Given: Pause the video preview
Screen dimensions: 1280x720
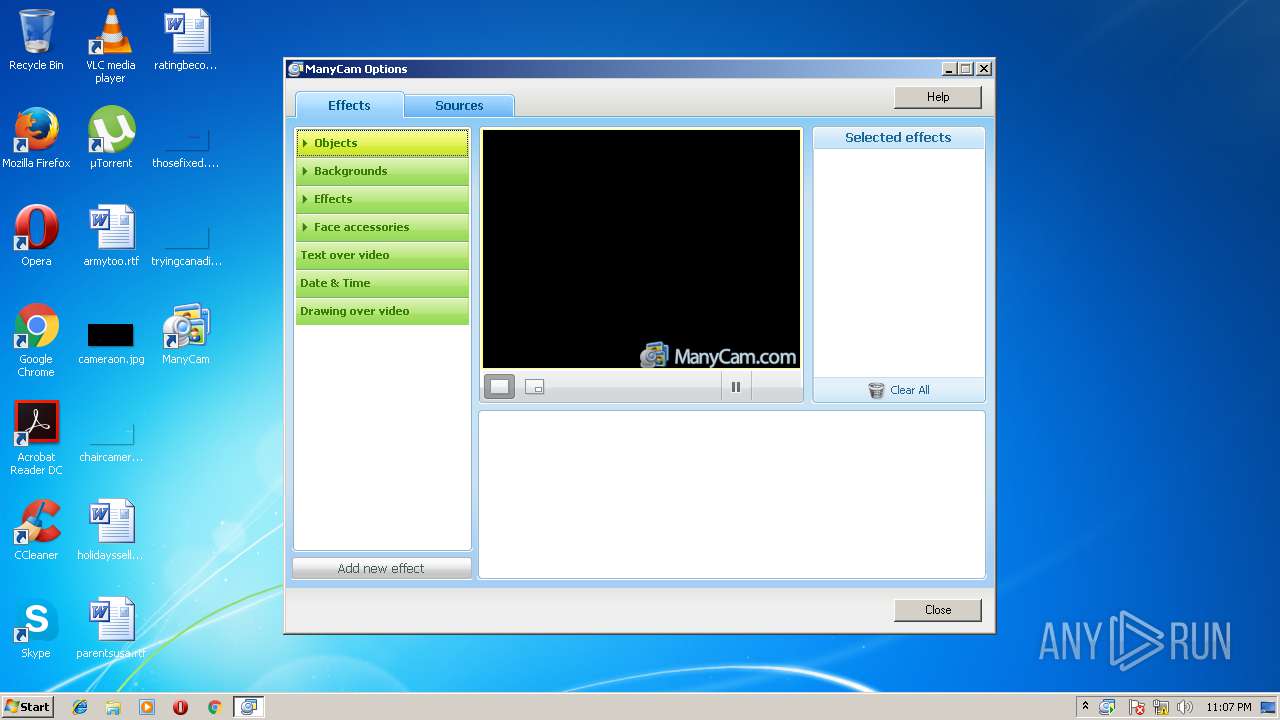Looking at the screenshot, I should pyautogui.click(x=736, y=387).
